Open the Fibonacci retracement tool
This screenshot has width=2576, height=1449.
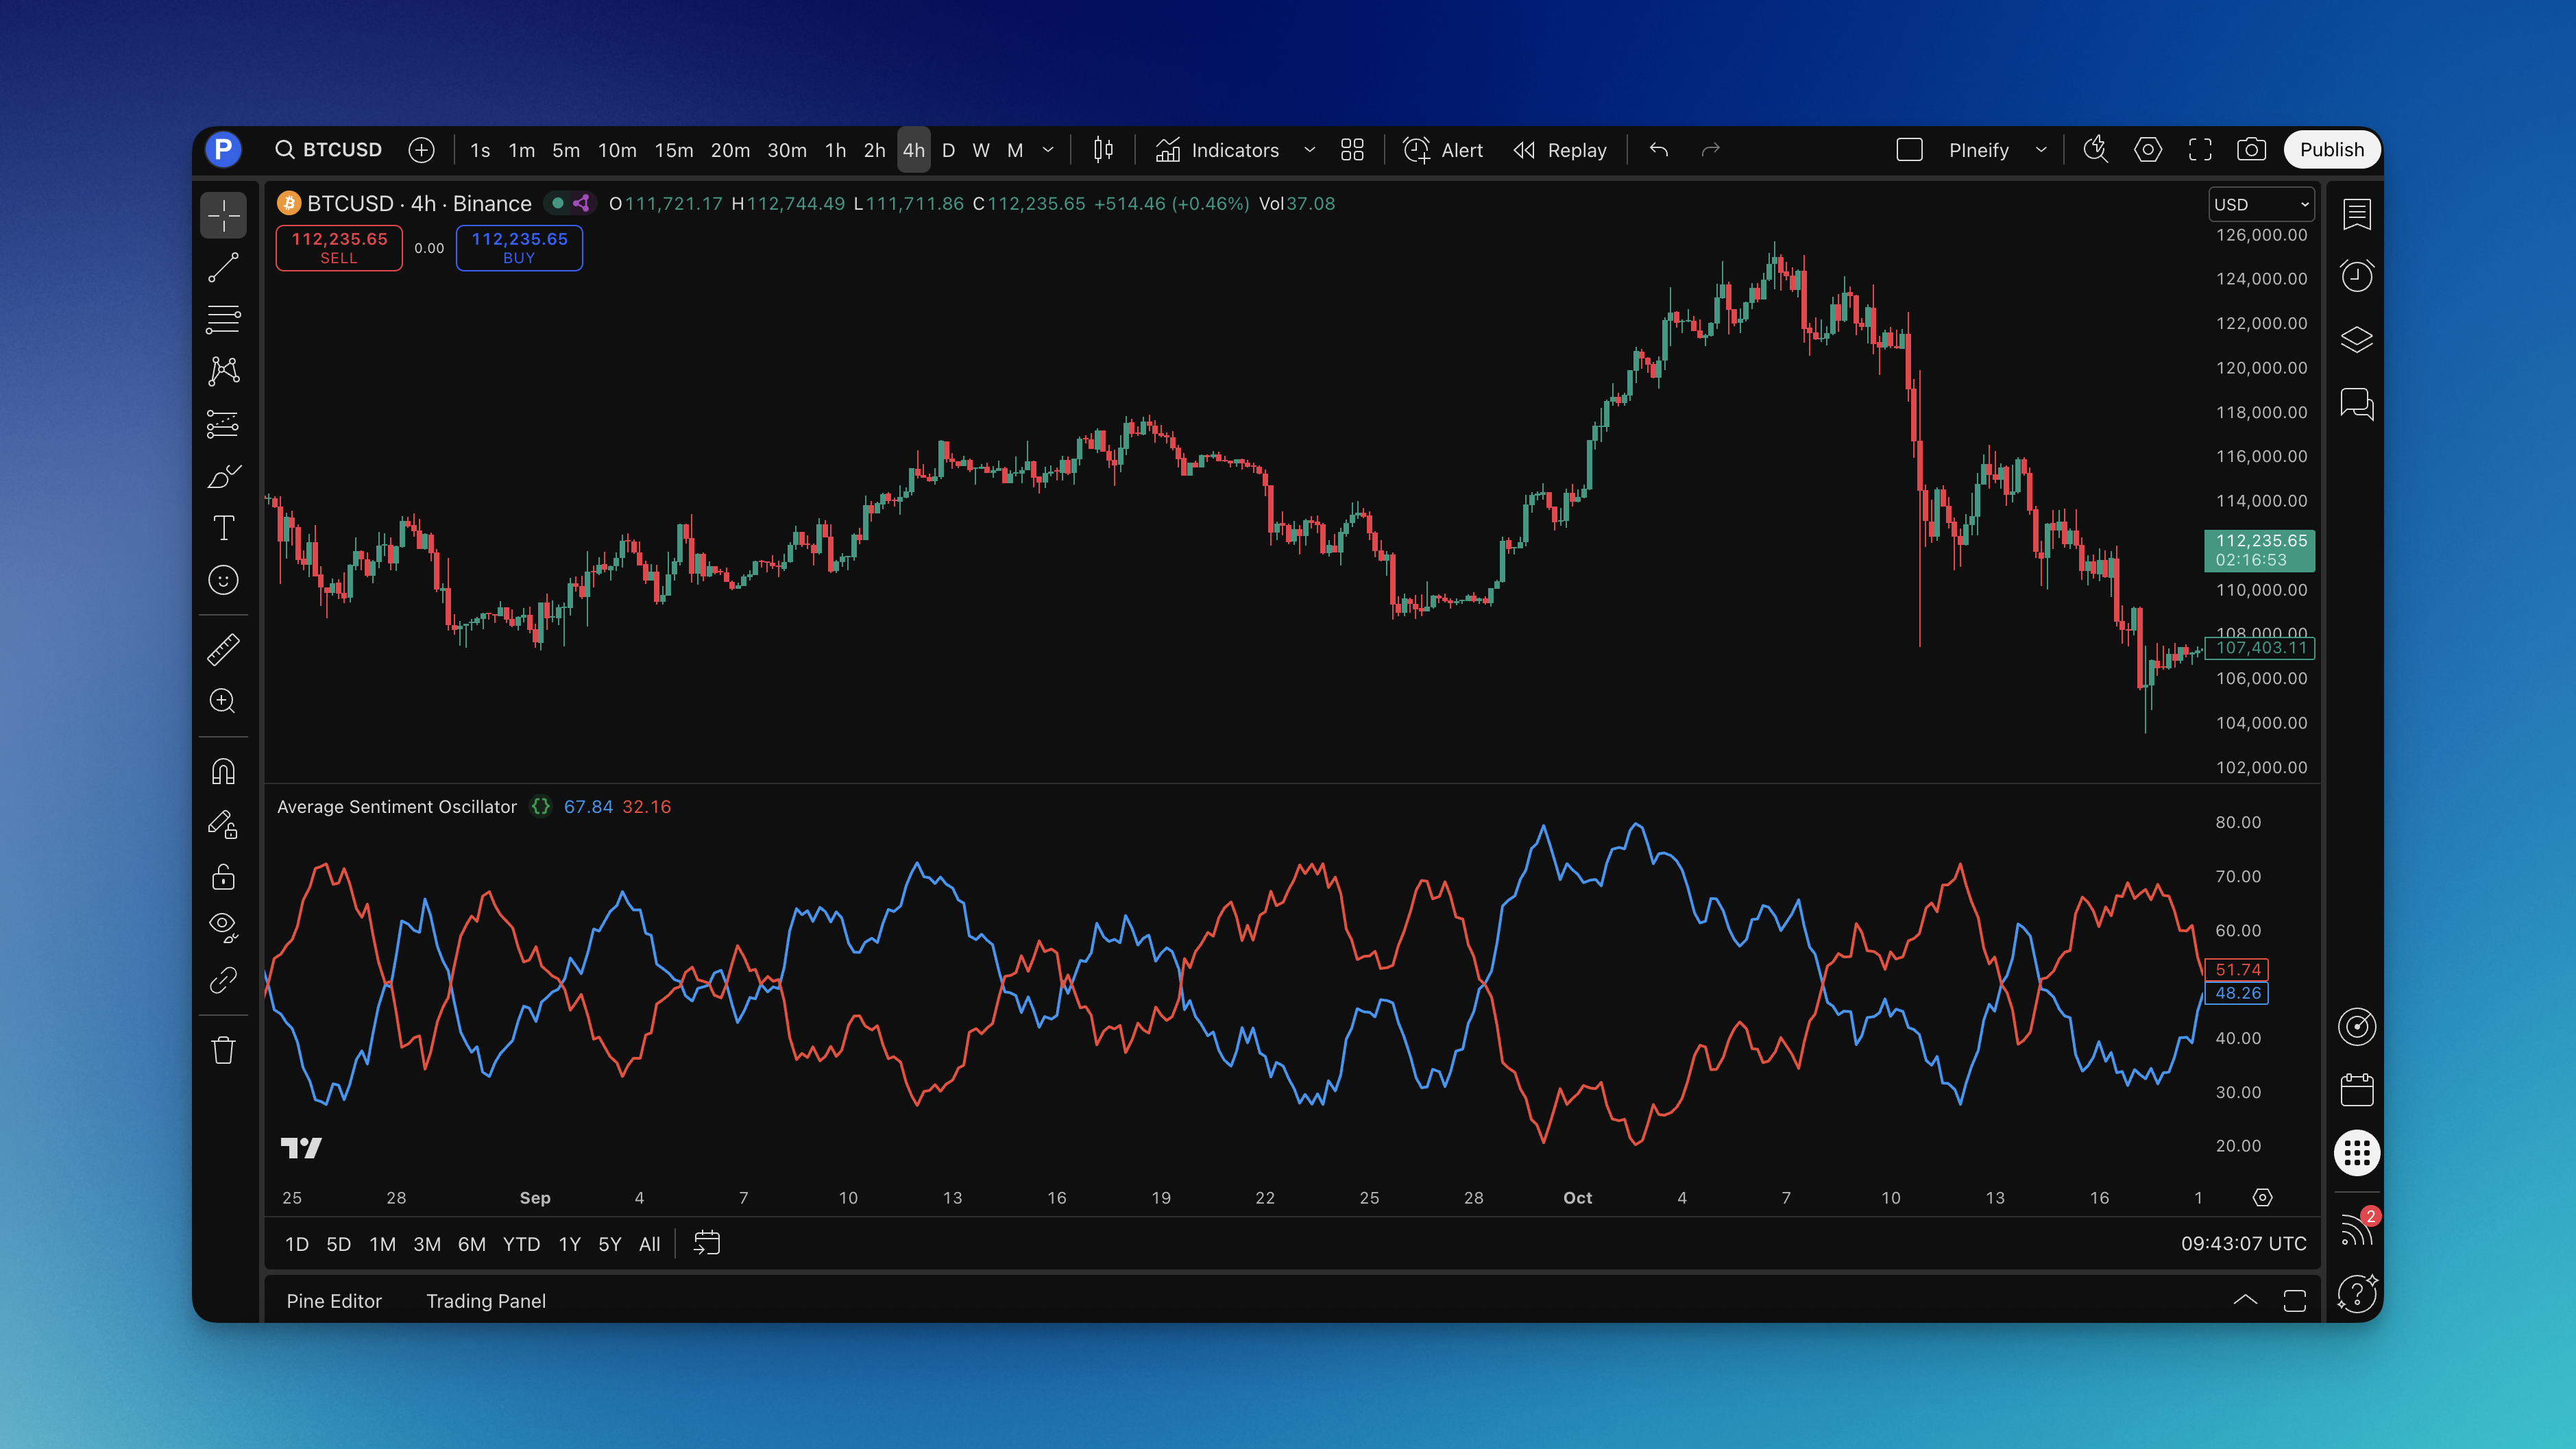(223, 320)
